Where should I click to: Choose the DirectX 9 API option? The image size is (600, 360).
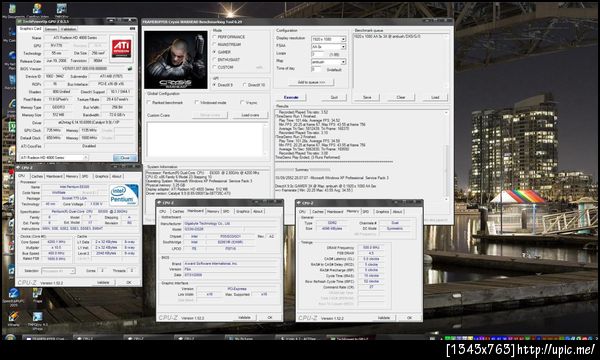click(215, 85)
